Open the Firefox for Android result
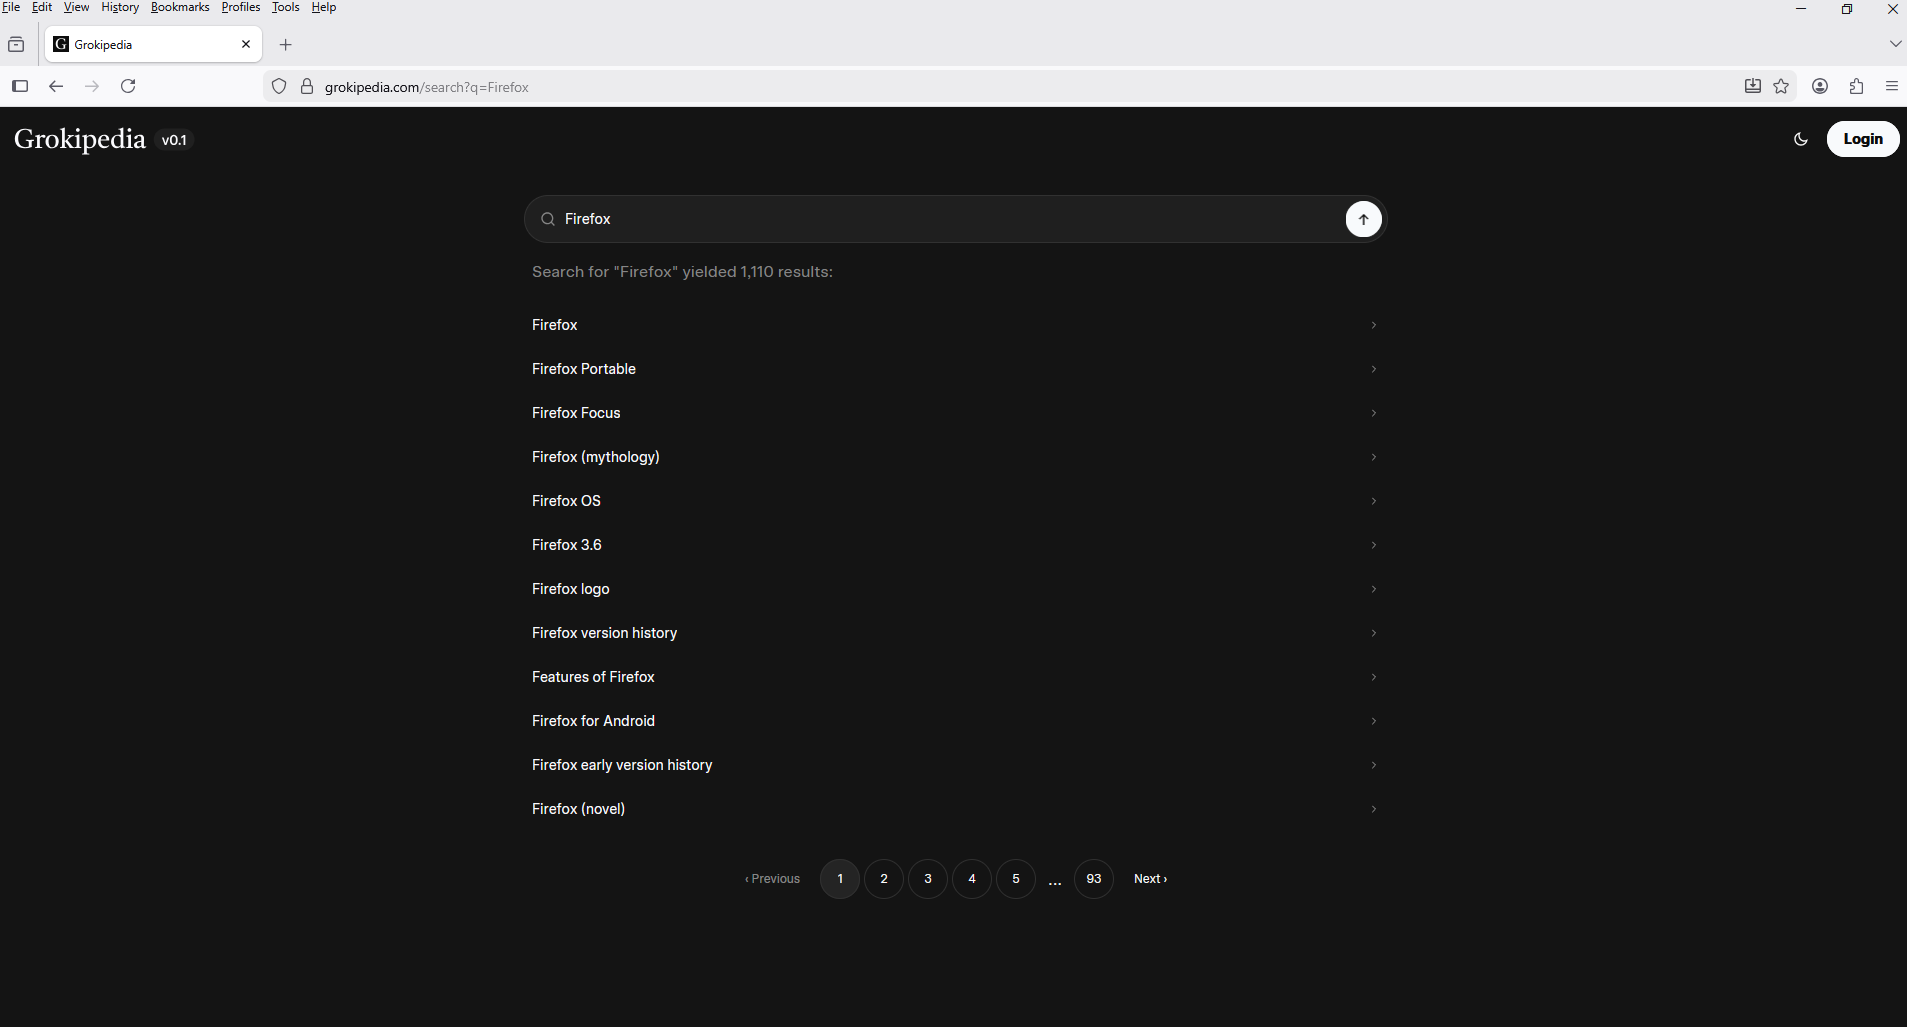Image resolution: width=1907 pixels, height=1027 pixels. click(955, 721)
